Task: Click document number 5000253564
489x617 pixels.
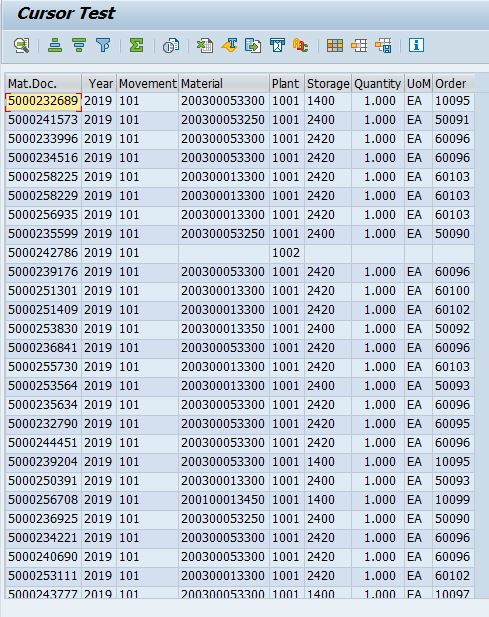Action: click(43, 386)
